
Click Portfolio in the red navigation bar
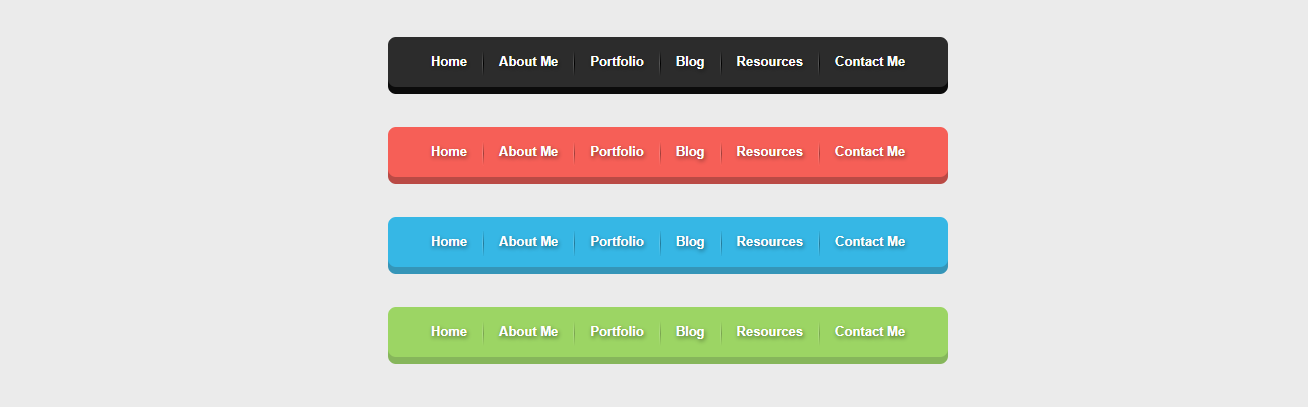point(617,152)
